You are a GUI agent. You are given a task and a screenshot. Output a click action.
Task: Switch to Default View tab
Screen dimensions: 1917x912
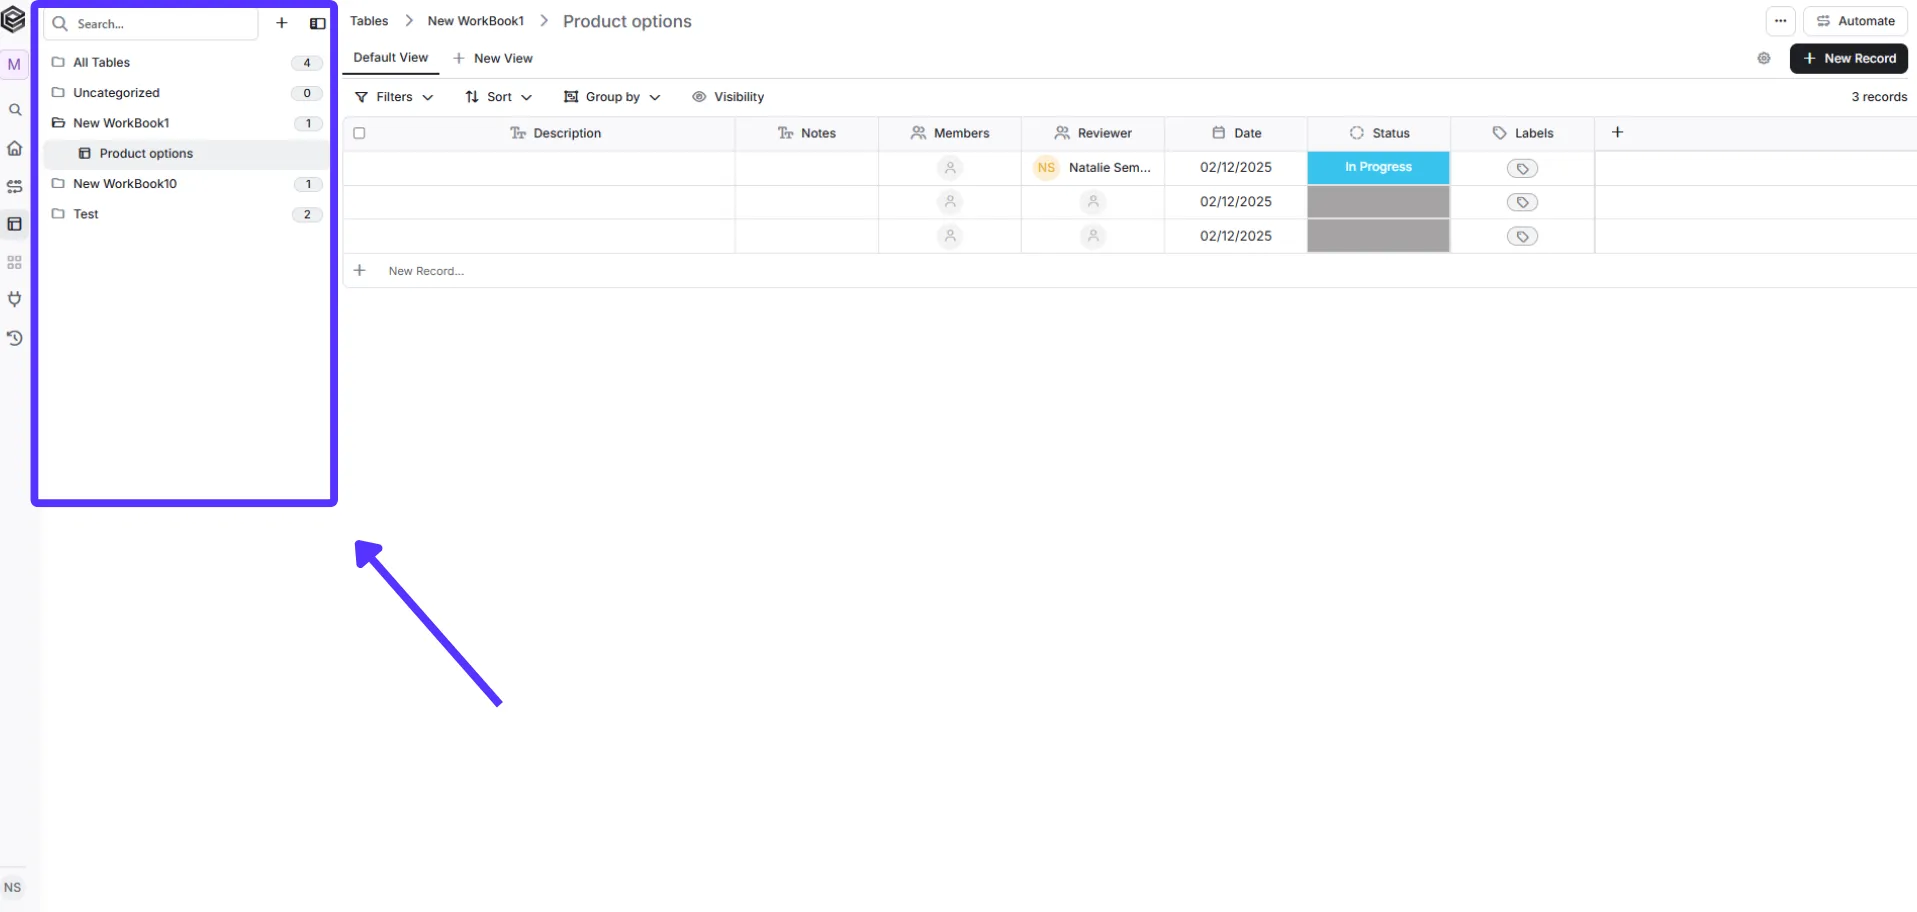[391, 58]
